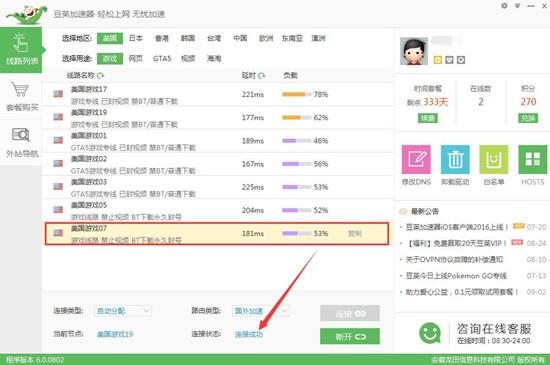Open the 外站导航 sidebar section
The height and width of the screenshot is (365, 550).
click(x=21, y=143)
